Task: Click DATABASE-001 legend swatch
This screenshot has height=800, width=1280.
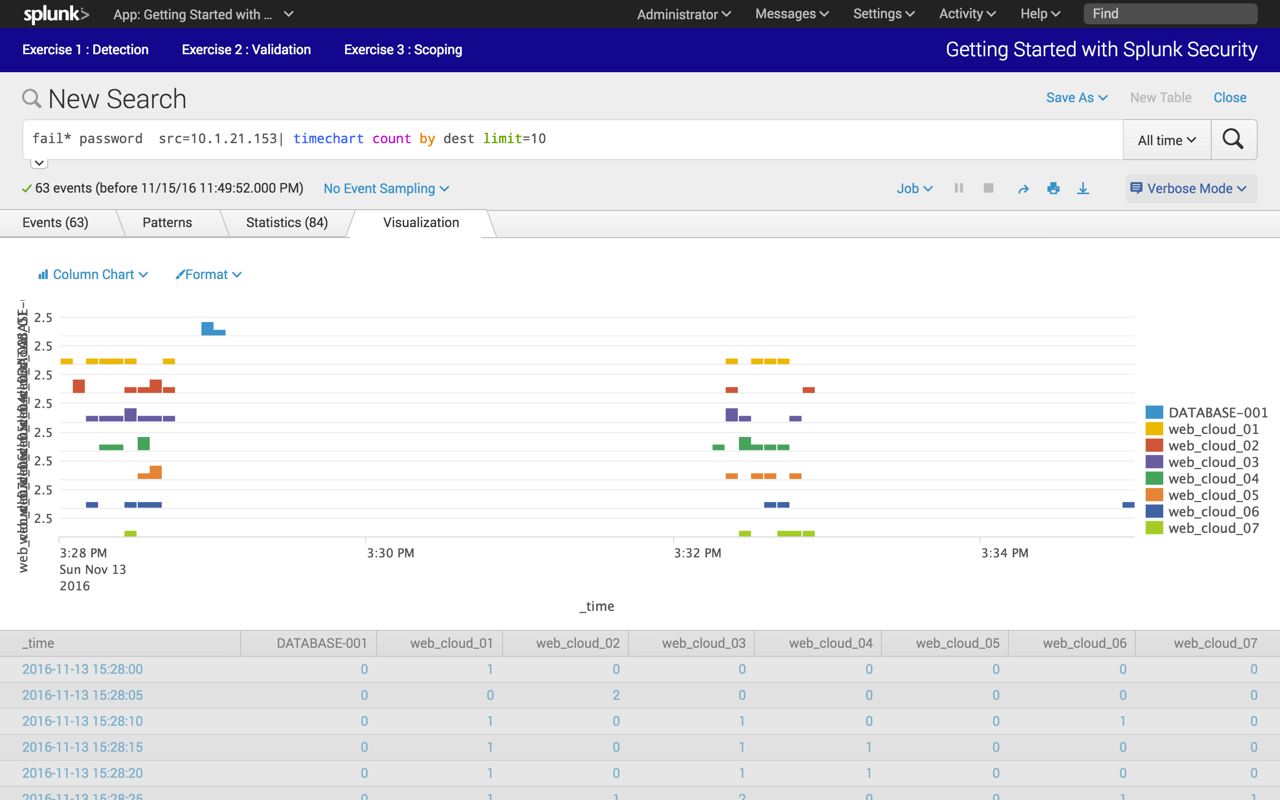Action: (1154, 412)
